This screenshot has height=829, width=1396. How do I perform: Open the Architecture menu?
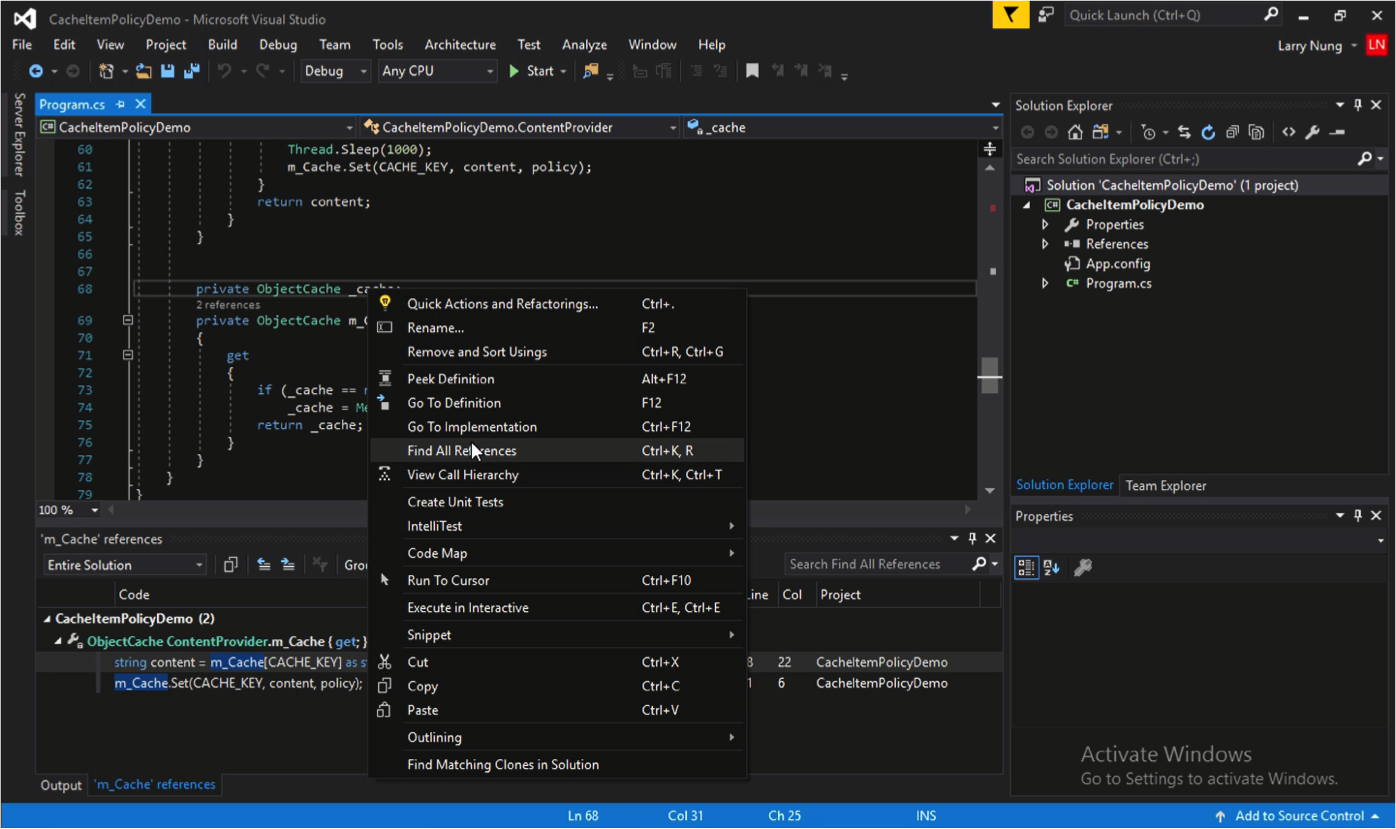[460, 45]
